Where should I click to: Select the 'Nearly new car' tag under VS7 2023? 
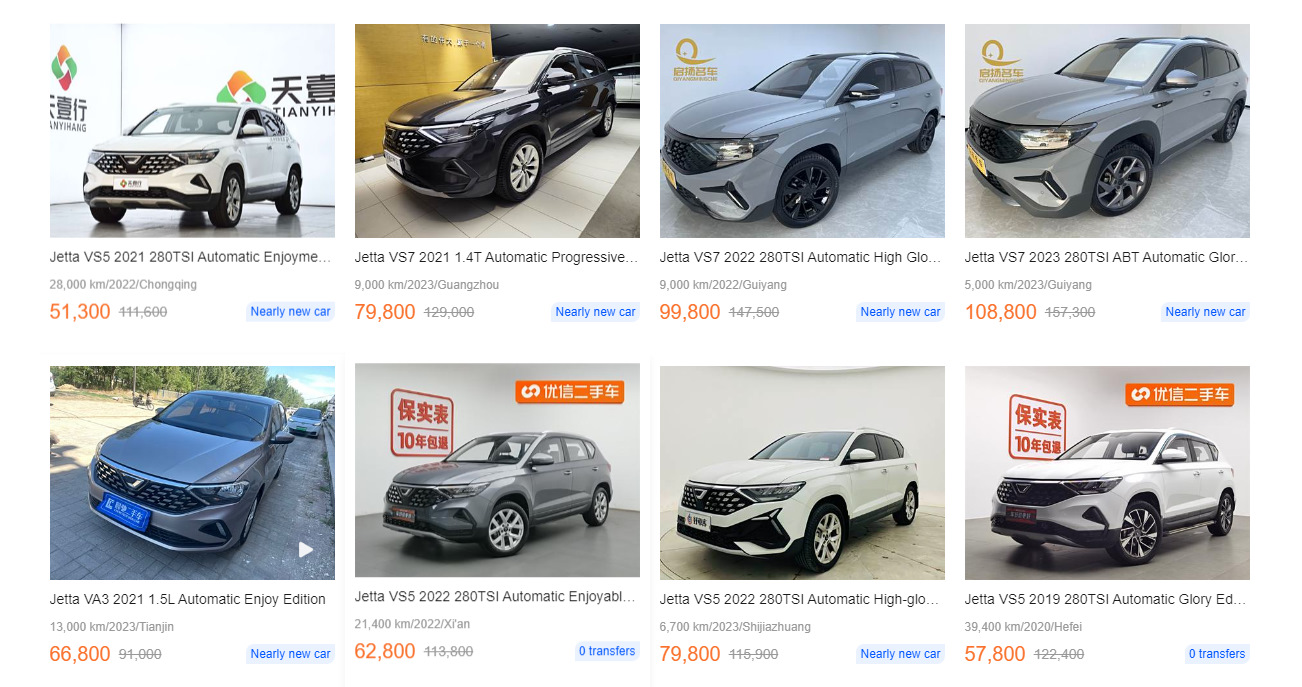(x=1205, y=311)
